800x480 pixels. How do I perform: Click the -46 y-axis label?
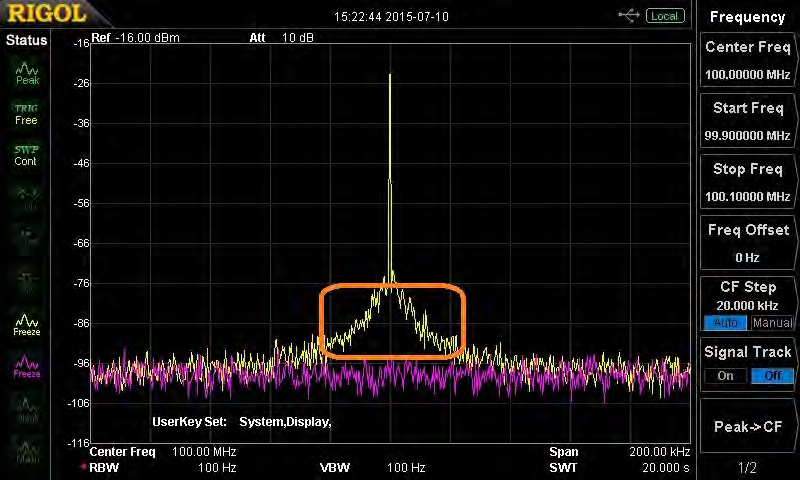coord(82,163)
